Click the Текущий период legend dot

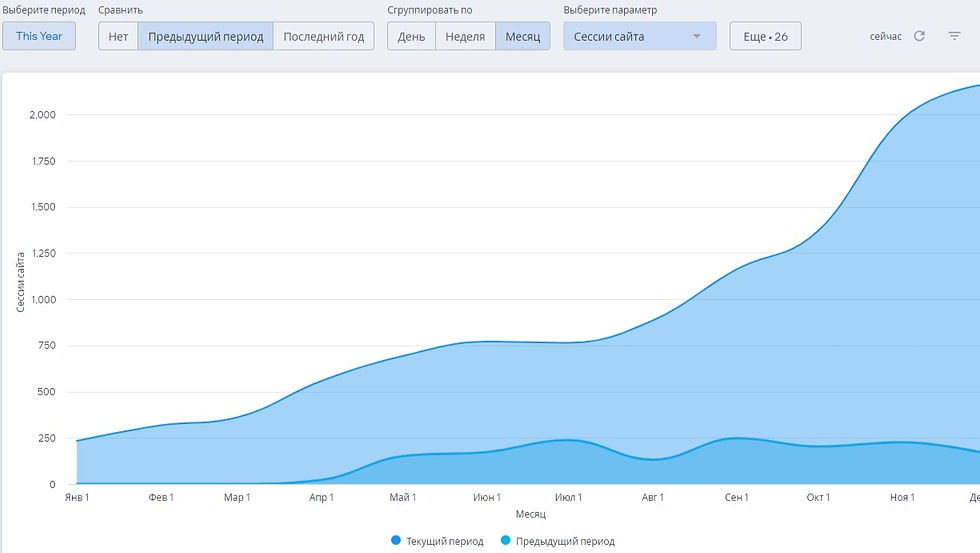396,541
